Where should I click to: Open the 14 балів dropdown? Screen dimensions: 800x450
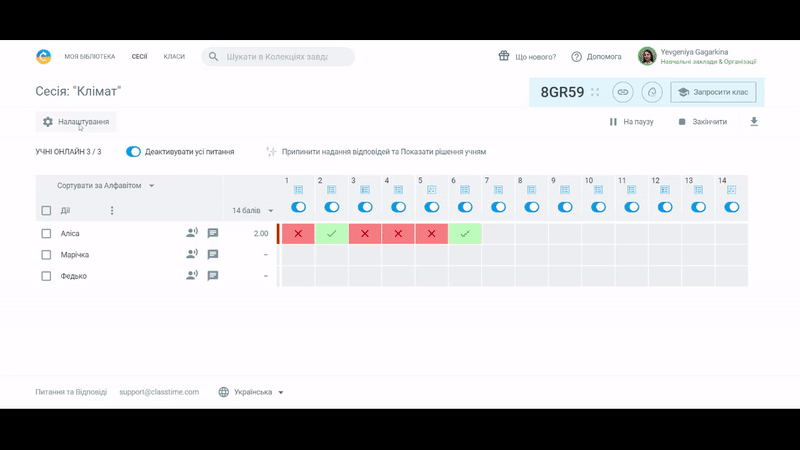tap(252, 211)
